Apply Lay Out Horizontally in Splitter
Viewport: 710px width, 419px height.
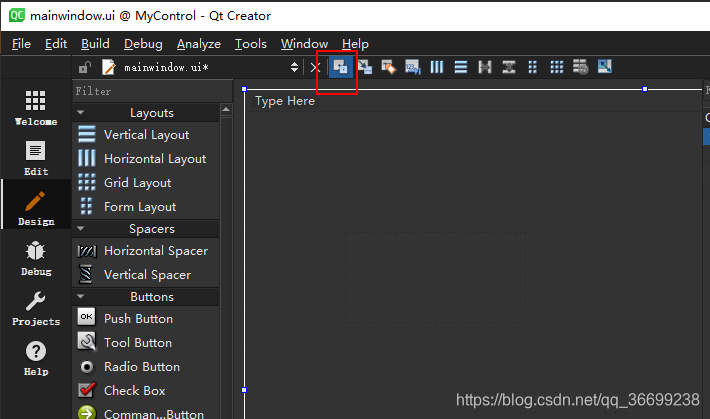pyautogui.click(x=485, y=67)
